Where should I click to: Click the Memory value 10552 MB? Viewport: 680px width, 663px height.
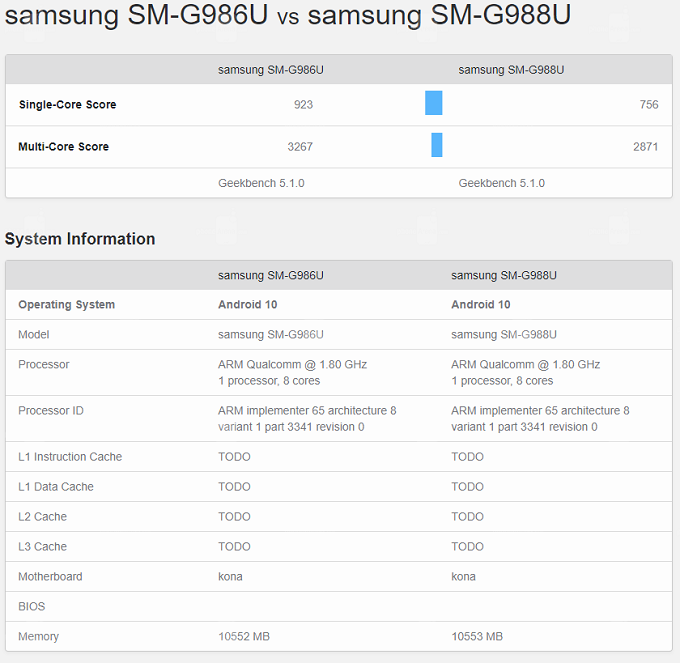244,636
